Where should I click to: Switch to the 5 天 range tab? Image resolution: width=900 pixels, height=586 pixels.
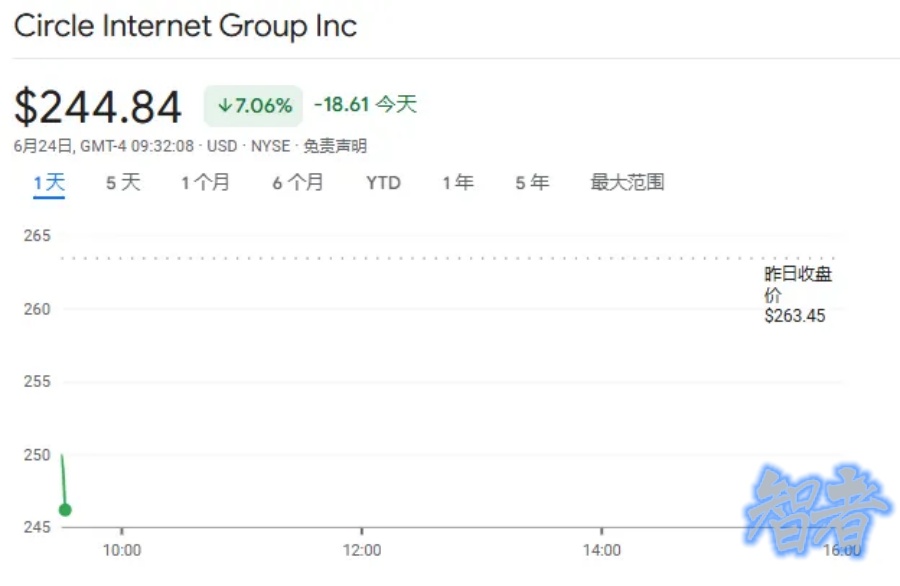123,182
